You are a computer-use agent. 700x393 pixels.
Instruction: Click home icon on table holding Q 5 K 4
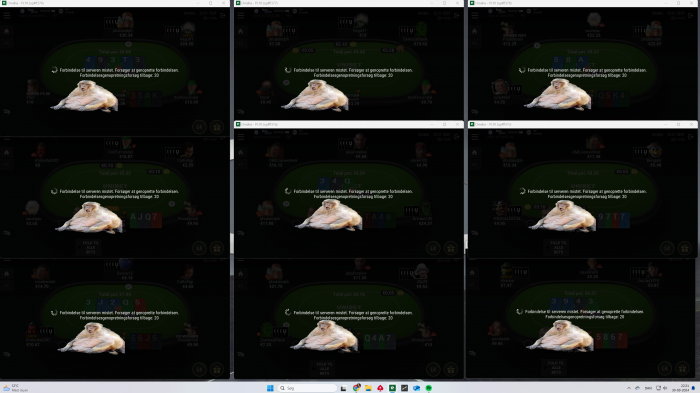[475, 31]
